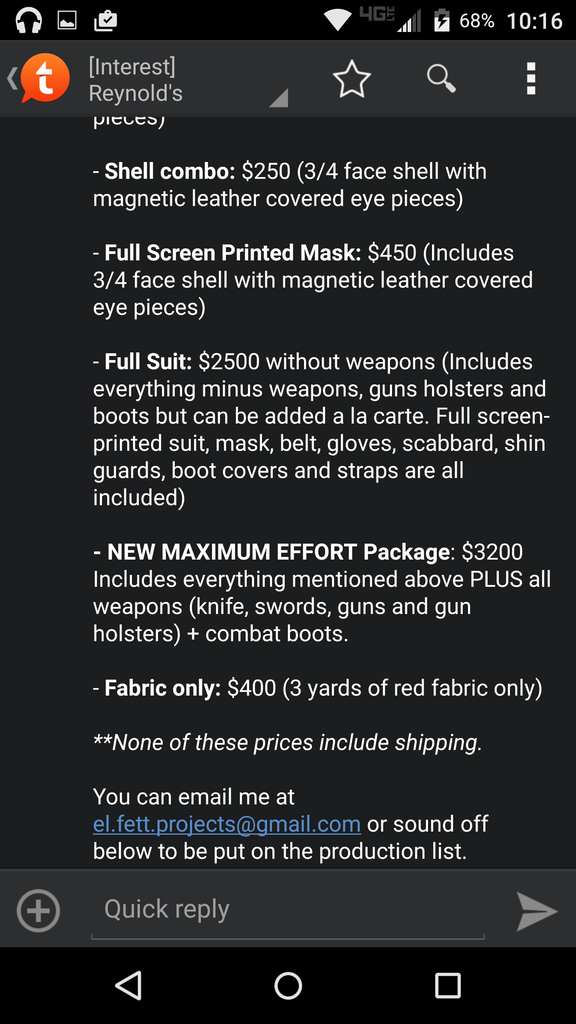This screenshot has height=1024, width=576.
Task: Tap the headphones status bar icon
Action: coord(28,20)
